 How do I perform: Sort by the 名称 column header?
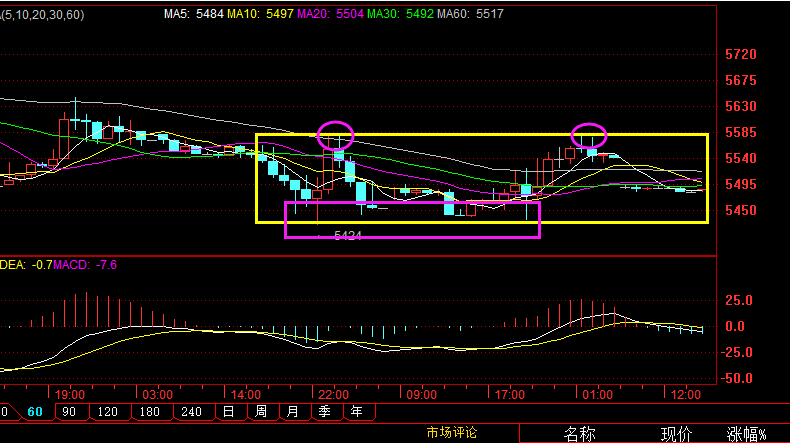coord(579,434)
